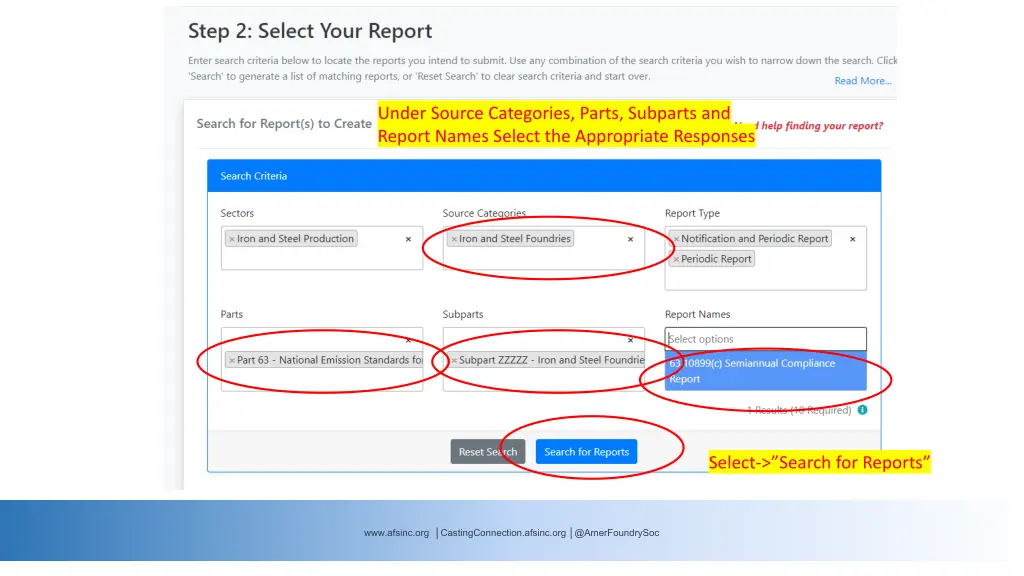Click the Periodic Report tag text
Image resolution: width=1024 pixels, height=576 pixels.
click(x=716, y=259)
